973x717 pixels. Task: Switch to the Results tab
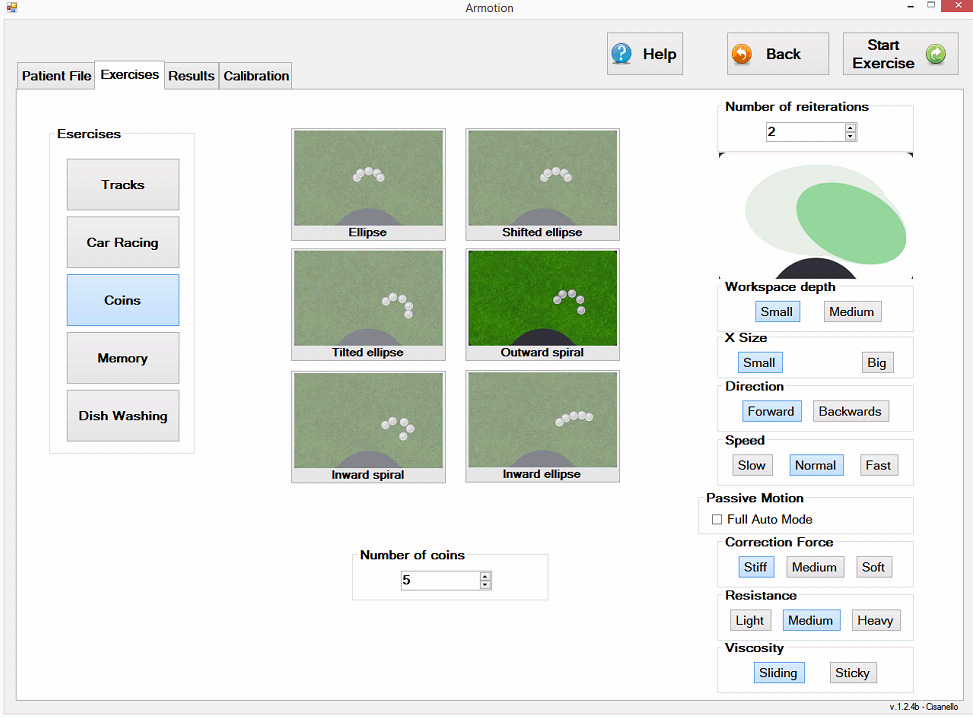[191, 76]
